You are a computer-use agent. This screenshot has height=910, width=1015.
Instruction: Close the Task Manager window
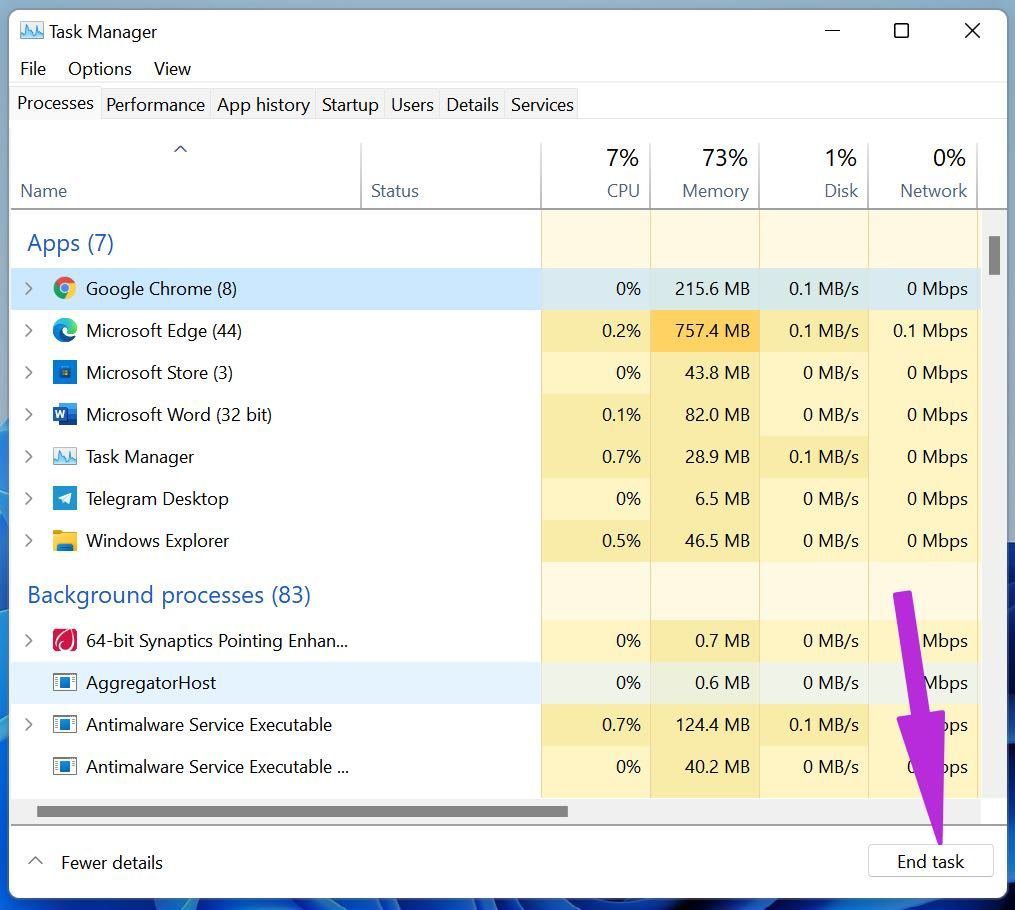(972, 30)
